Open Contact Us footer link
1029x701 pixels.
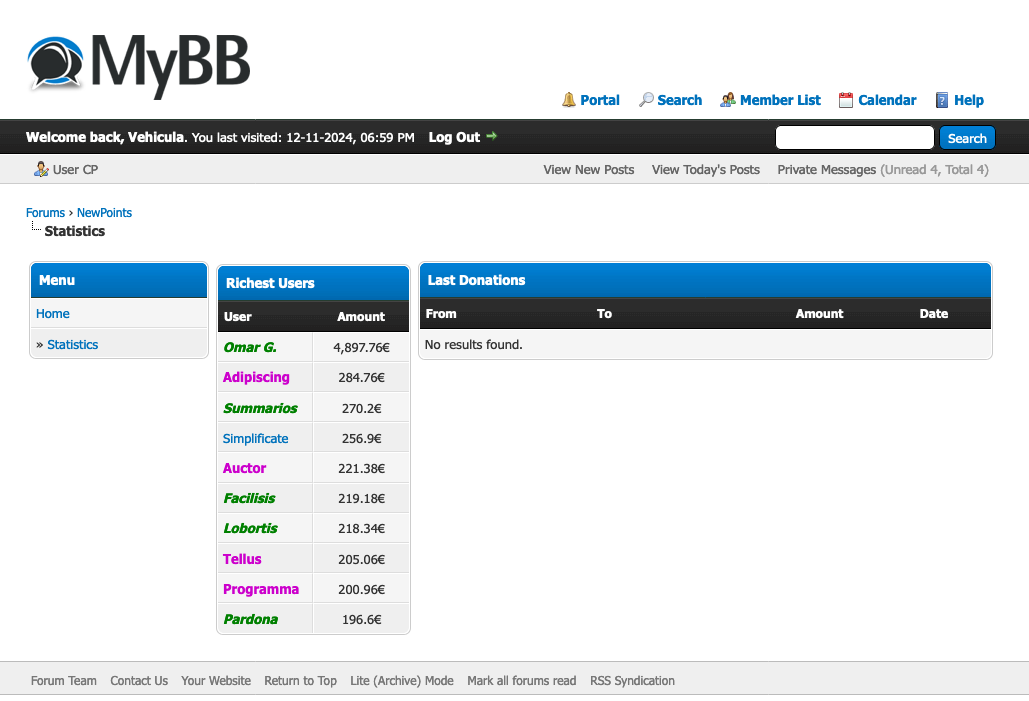(139, 681)
